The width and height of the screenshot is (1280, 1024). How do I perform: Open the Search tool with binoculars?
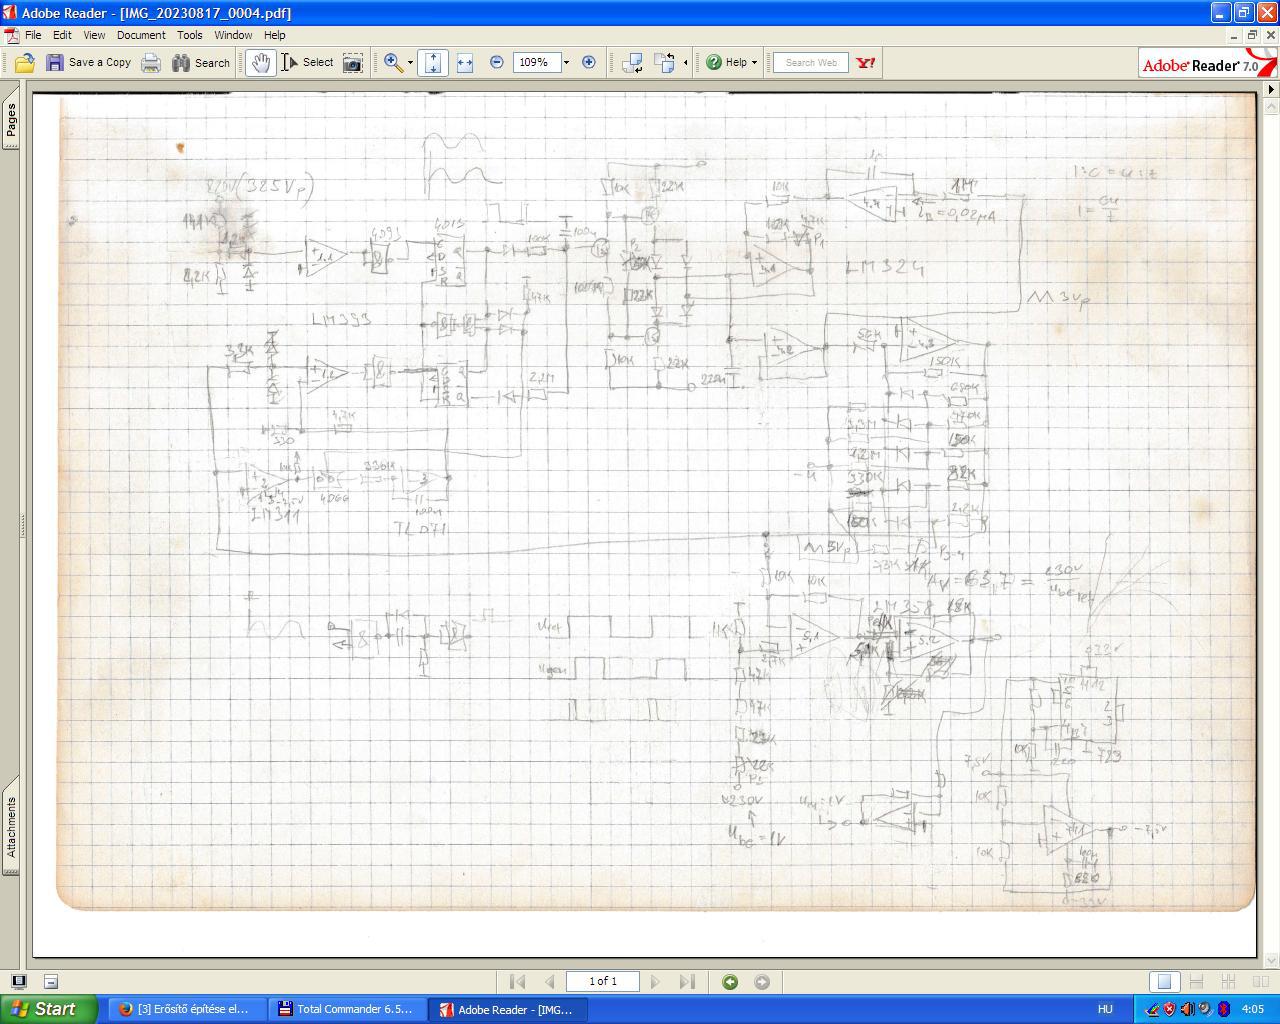(201, 62)
